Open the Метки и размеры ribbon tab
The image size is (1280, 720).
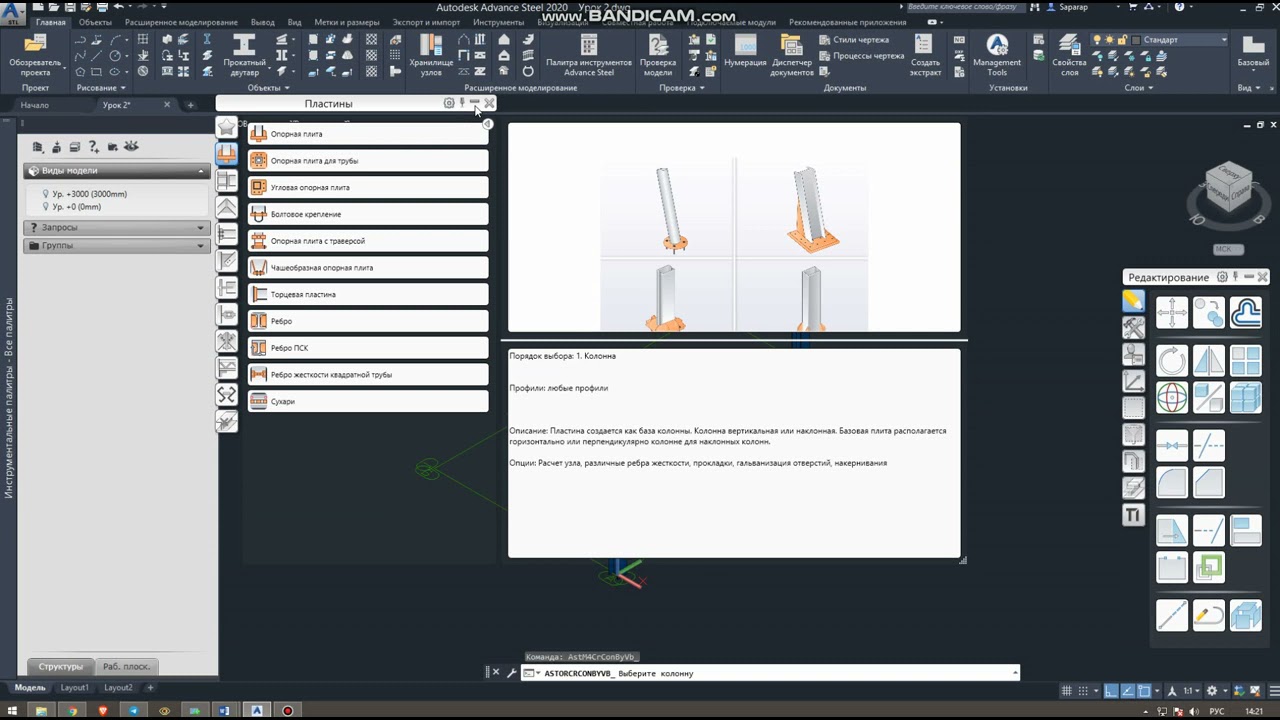[346, 22]
